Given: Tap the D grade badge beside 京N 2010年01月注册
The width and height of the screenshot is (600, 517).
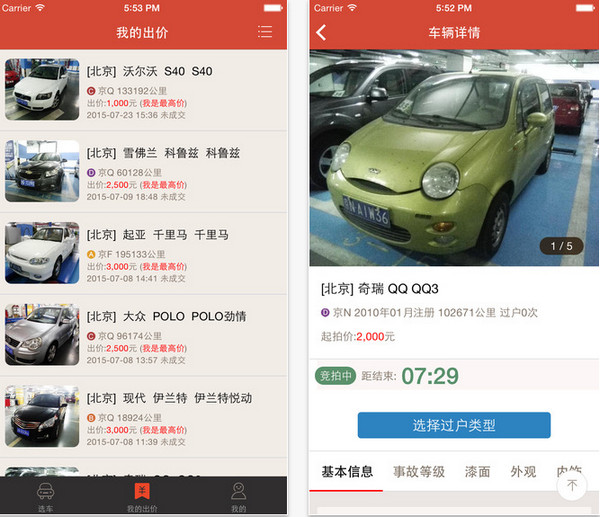Looking at the screenshot, I should pos(325,313).
